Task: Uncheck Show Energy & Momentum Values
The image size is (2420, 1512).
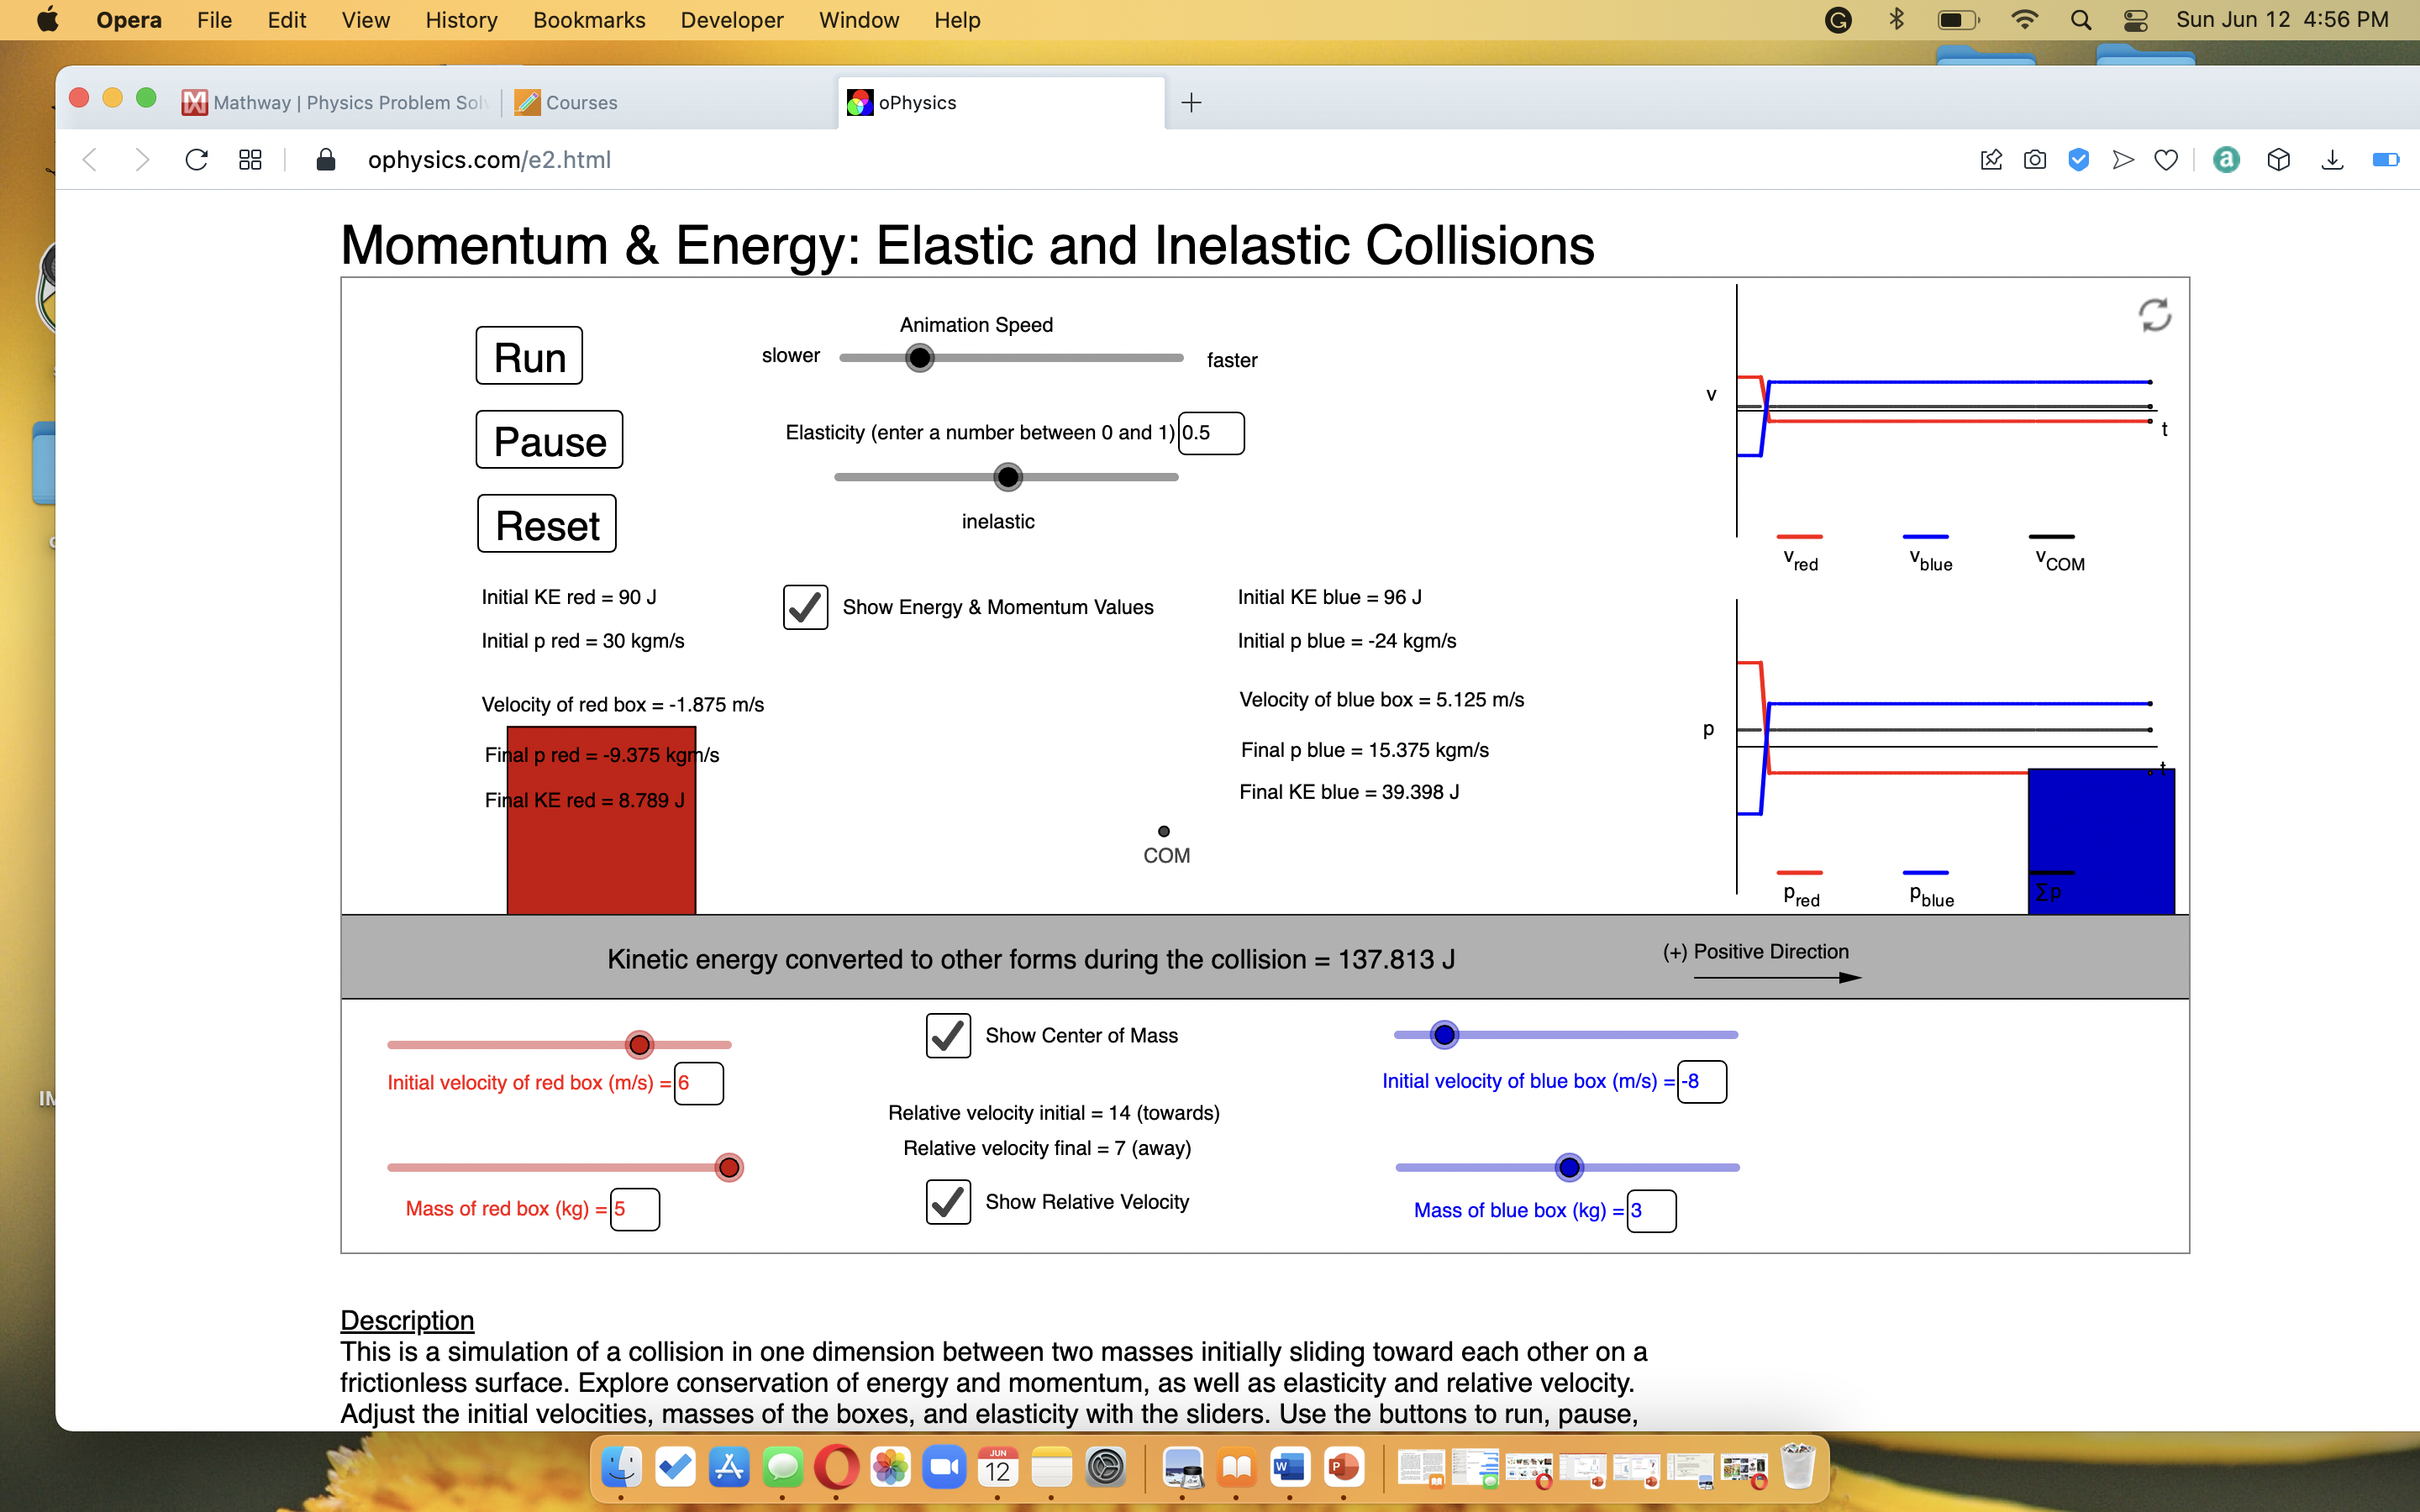Action: (x=806, y=607)
